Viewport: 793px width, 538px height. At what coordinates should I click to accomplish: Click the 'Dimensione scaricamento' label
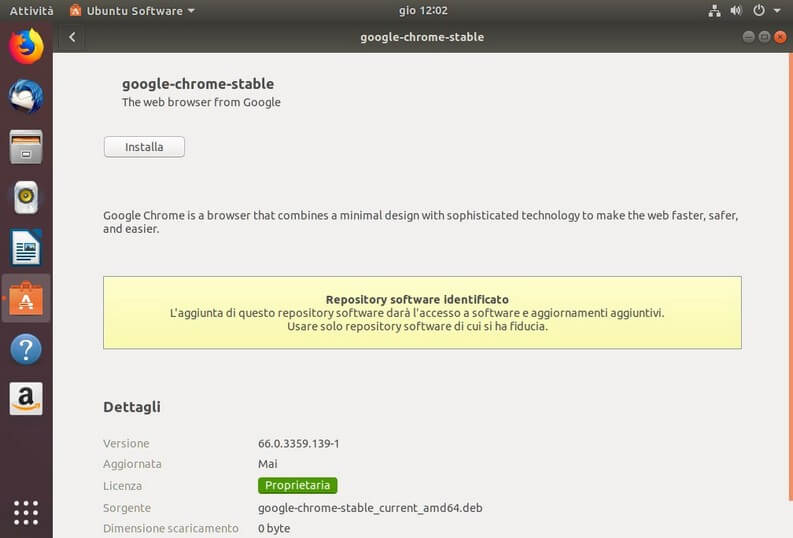pyautogui.click(x=171, y=528)
